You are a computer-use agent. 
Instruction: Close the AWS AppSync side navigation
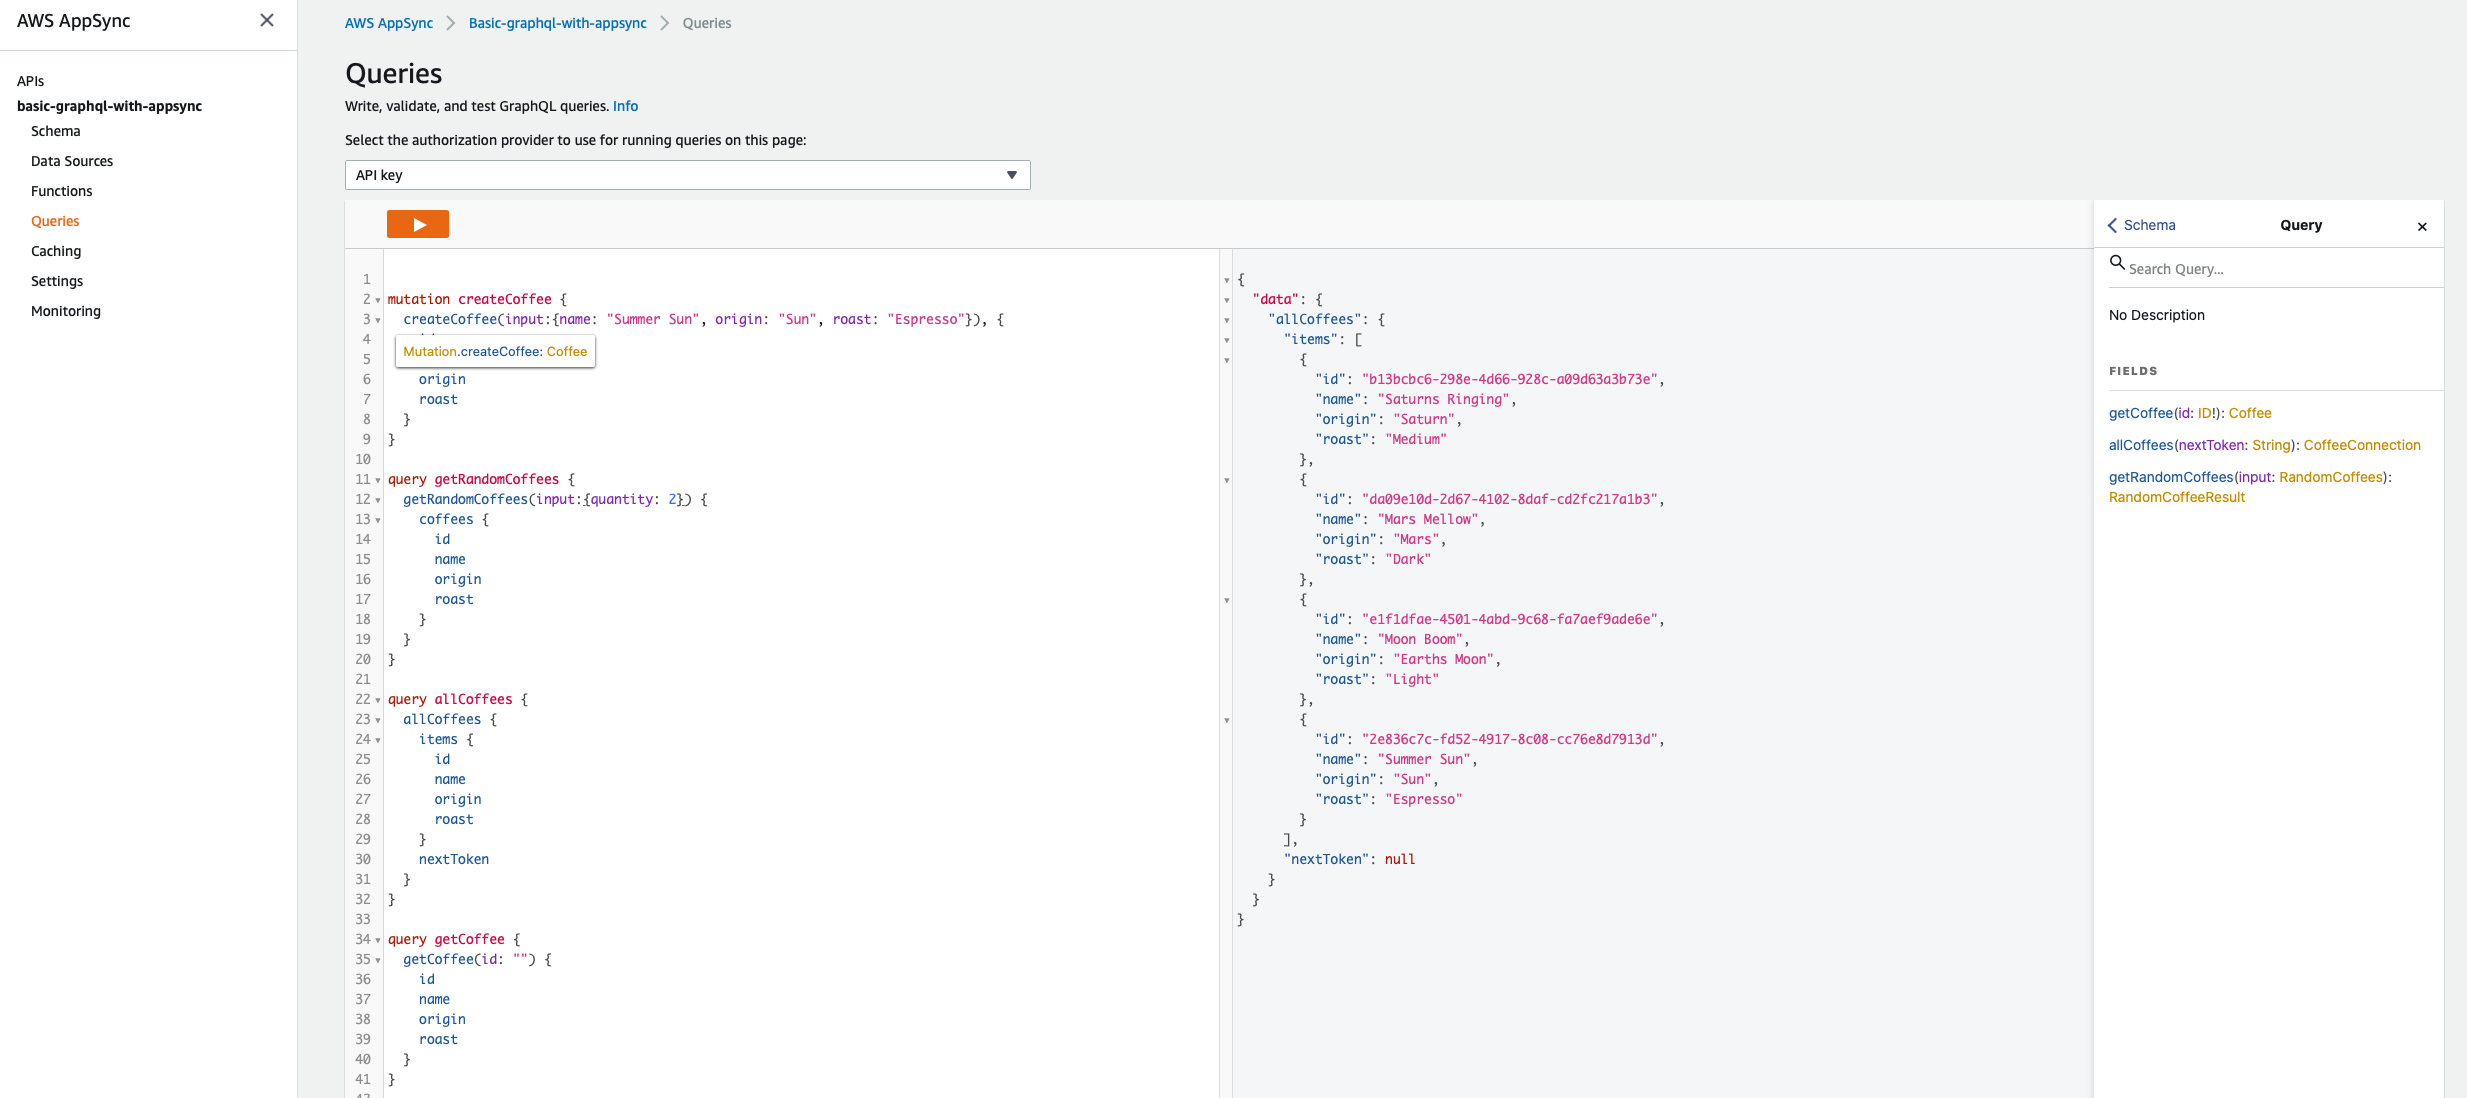pos(266,20)
